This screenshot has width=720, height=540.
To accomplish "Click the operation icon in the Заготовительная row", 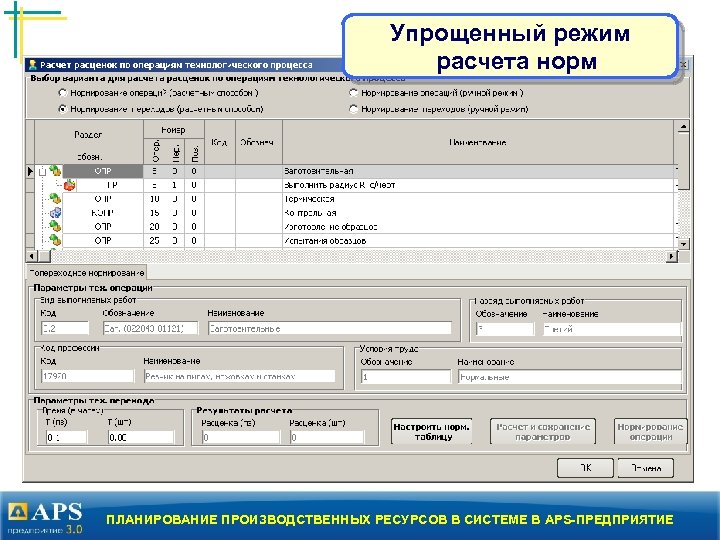I will pos(55,171).
